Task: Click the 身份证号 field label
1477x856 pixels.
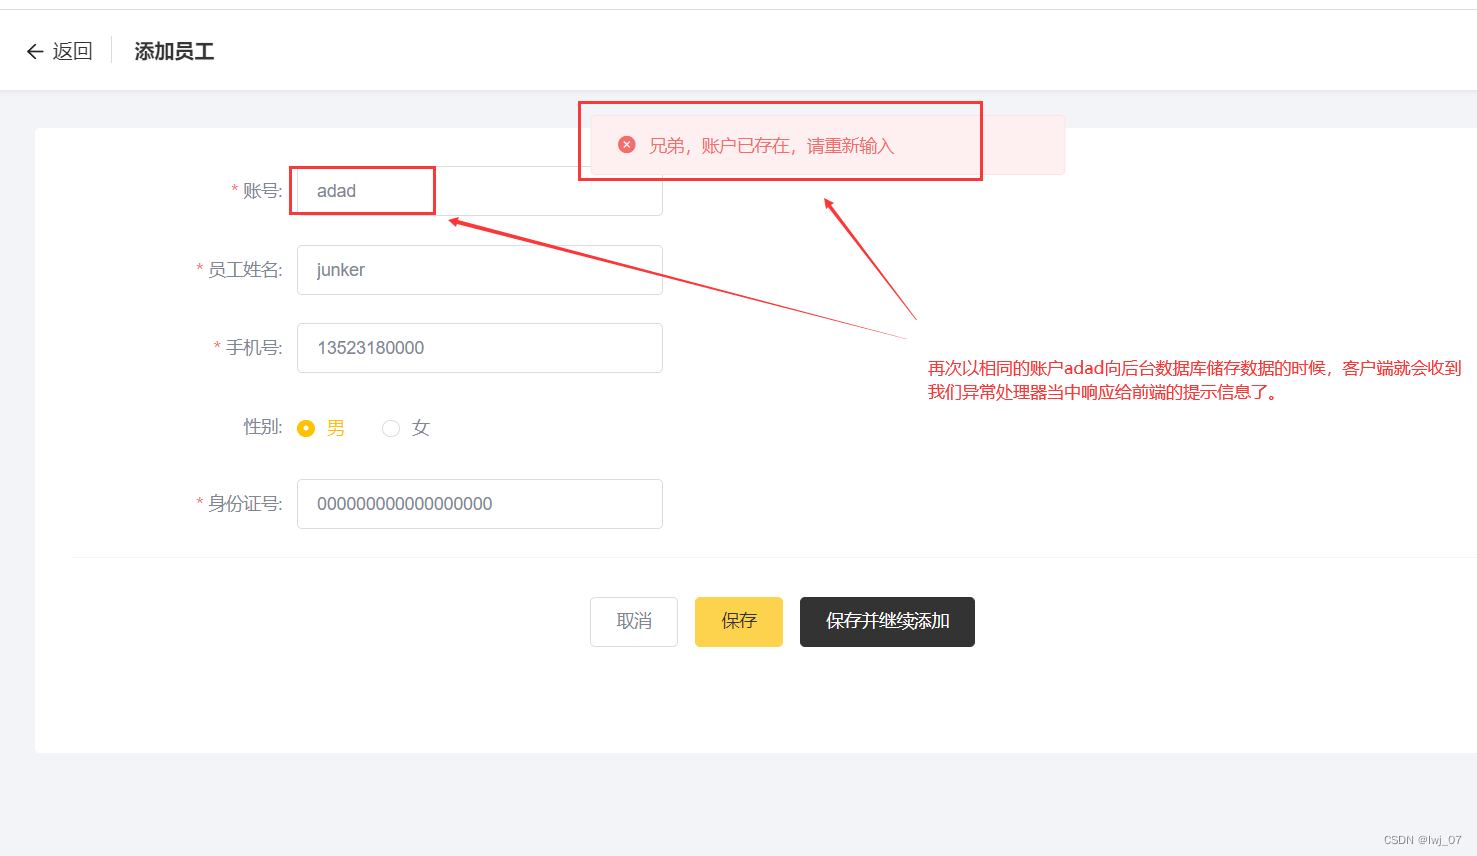Action: point(244,504)
